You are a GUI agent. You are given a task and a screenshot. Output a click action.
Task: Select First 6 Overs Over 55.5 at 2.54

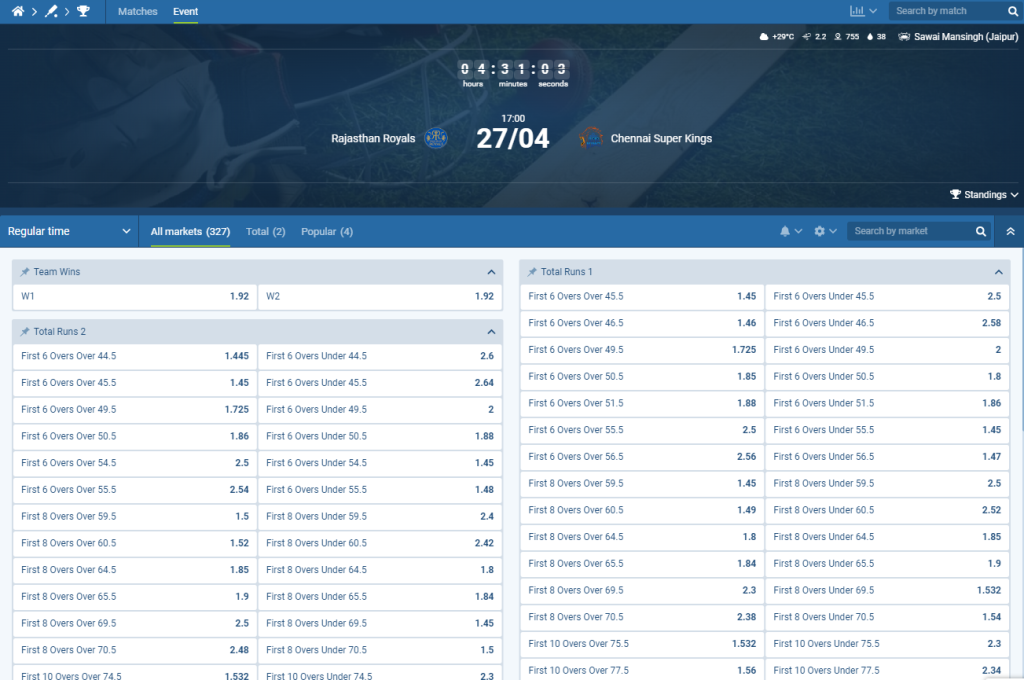[135, 490]
